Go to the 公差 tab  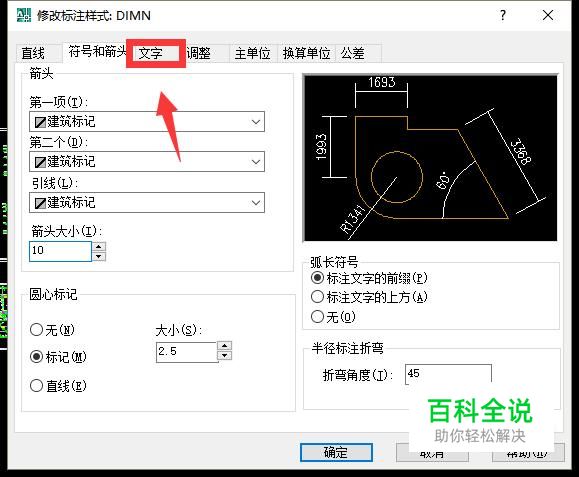358,53
